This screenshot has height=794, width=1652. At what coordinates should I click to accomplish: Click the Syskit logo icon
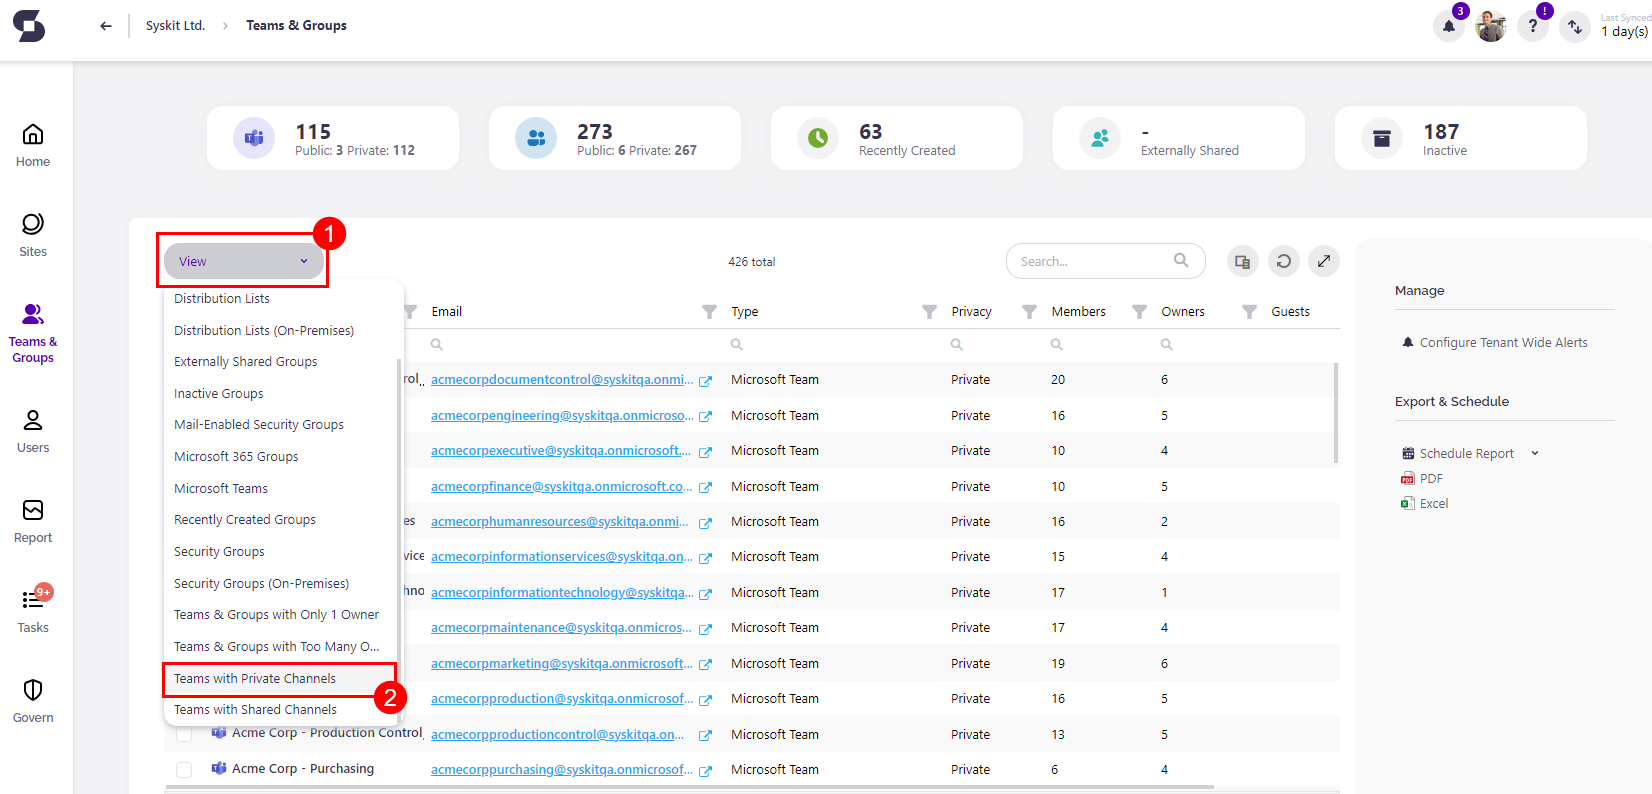coord(29,26)
